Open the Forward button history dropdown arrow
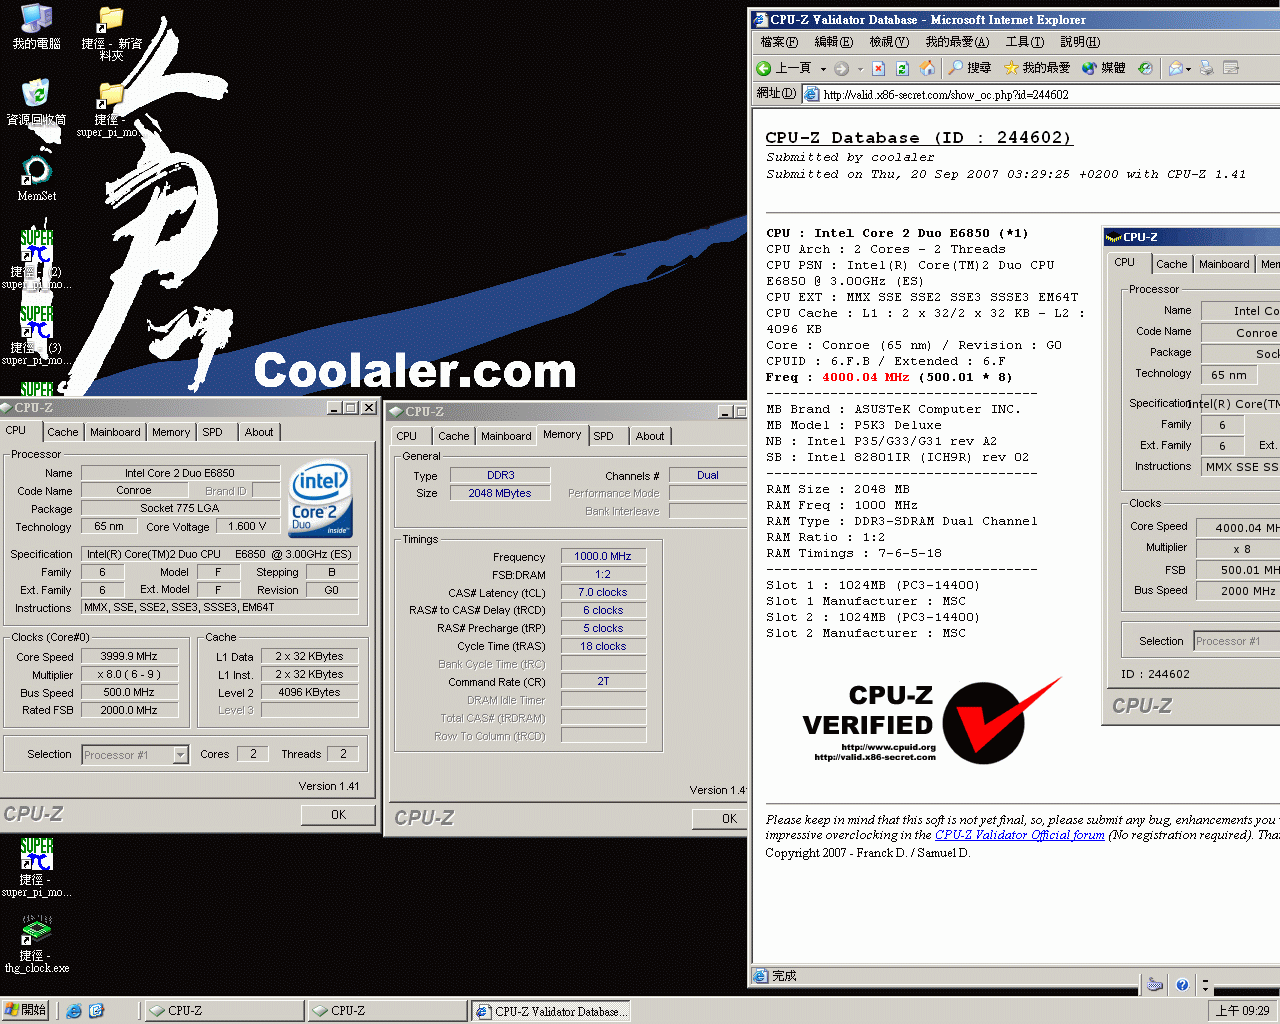Viewport: 1280px width, 1024px height. (x=860, y=69)
